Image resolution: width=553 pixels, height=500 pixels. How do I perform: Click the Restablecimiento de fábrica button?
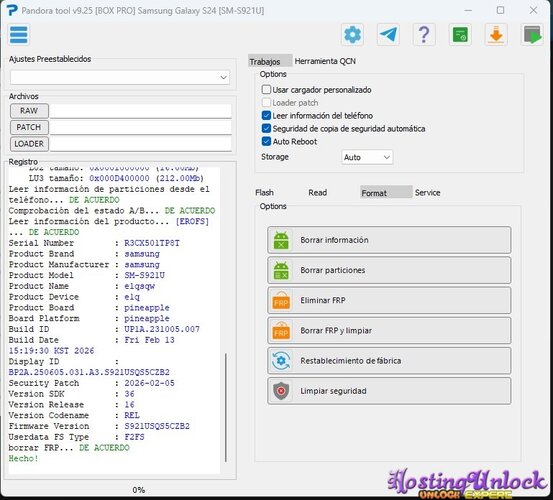click(x=389, y=361)
